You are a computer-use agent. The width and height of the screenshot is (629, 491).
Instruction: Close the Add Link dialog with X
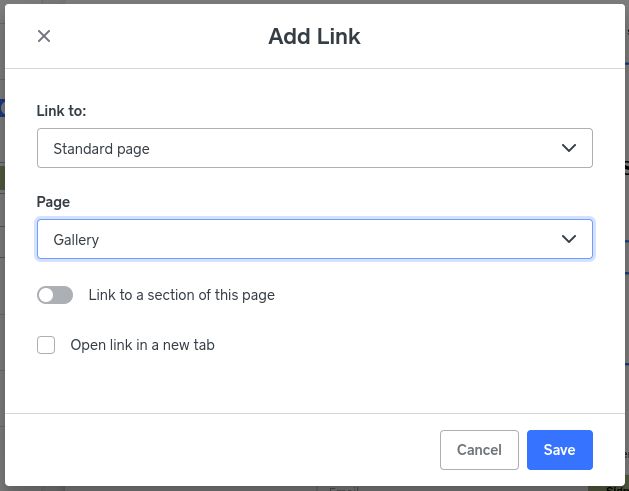[44, 37]
